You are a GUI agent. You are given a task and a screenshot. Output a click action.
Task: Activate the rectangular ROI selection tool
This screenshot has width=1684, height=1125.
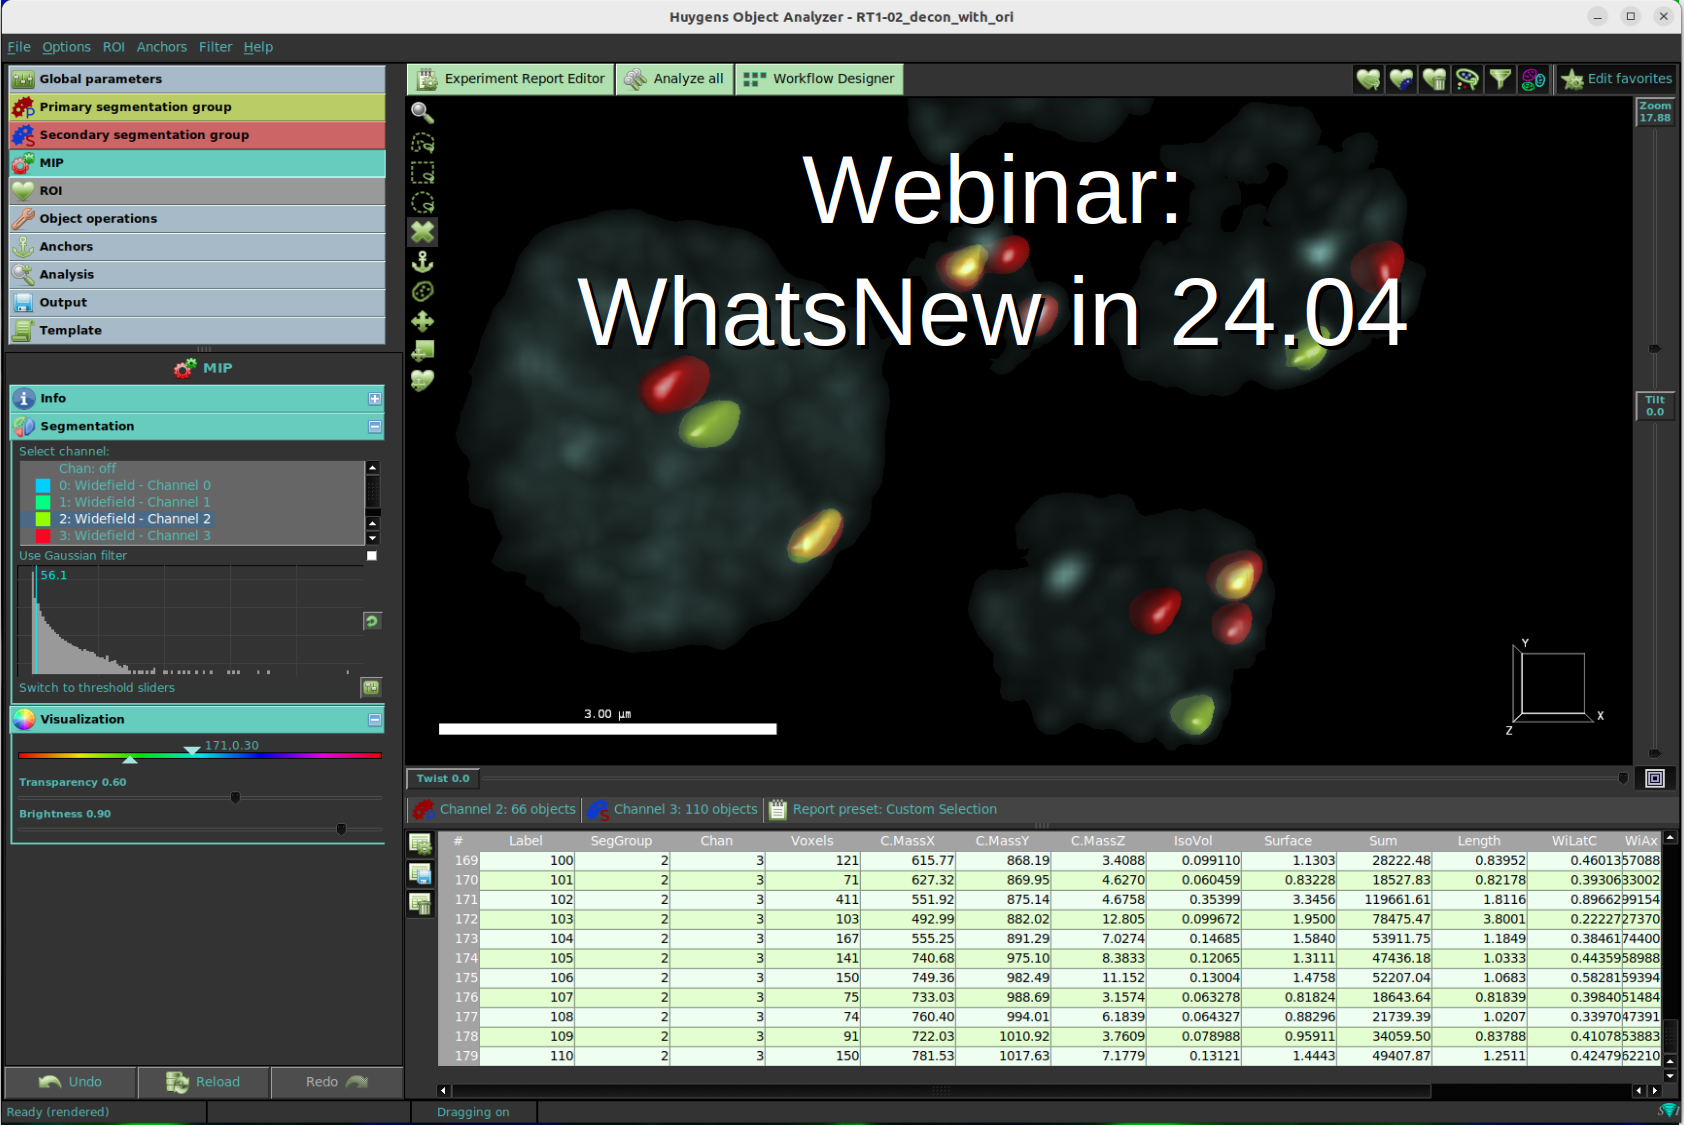click(422, 173)
